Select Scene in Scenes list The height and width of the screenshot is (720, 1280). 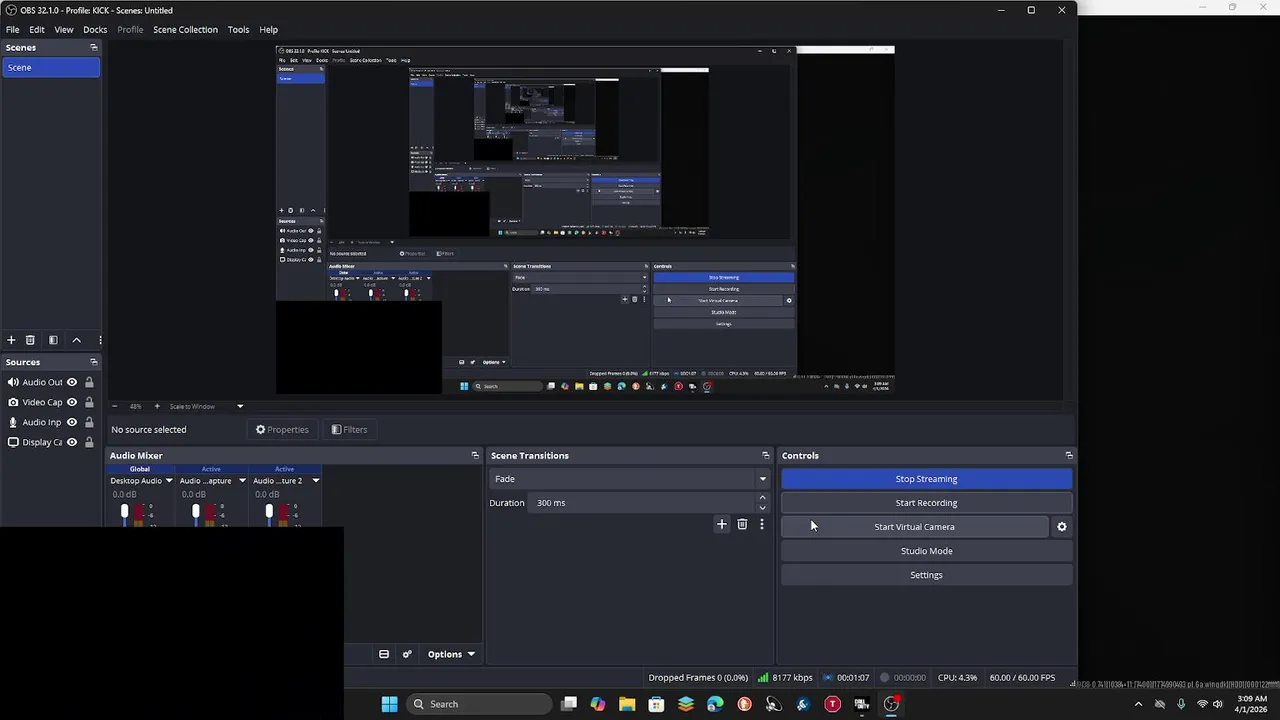tap(50, 67)
